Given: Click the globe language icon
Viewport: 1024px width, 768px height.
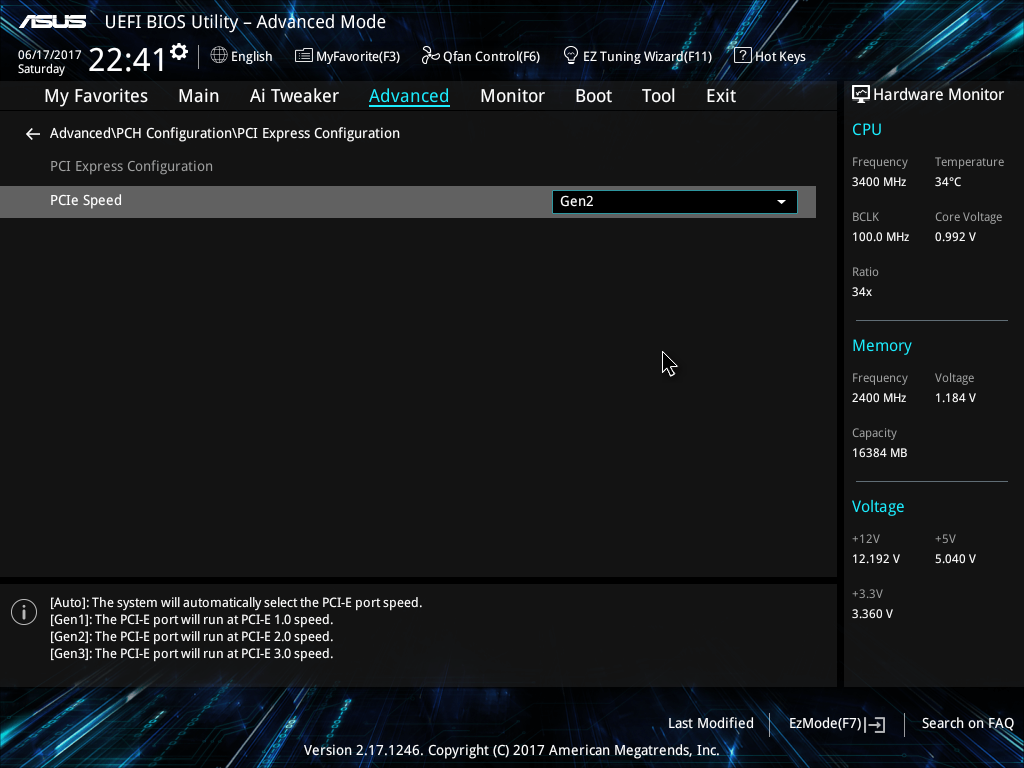Looking at the screenshot, I should 219,56.
